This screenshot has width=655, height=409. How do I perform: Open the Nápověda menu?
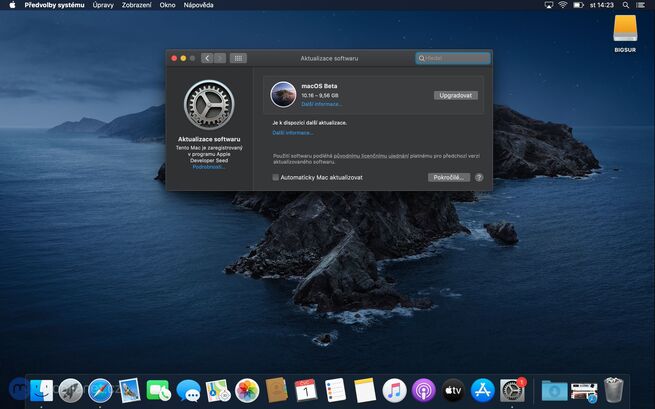coord(198,5)
